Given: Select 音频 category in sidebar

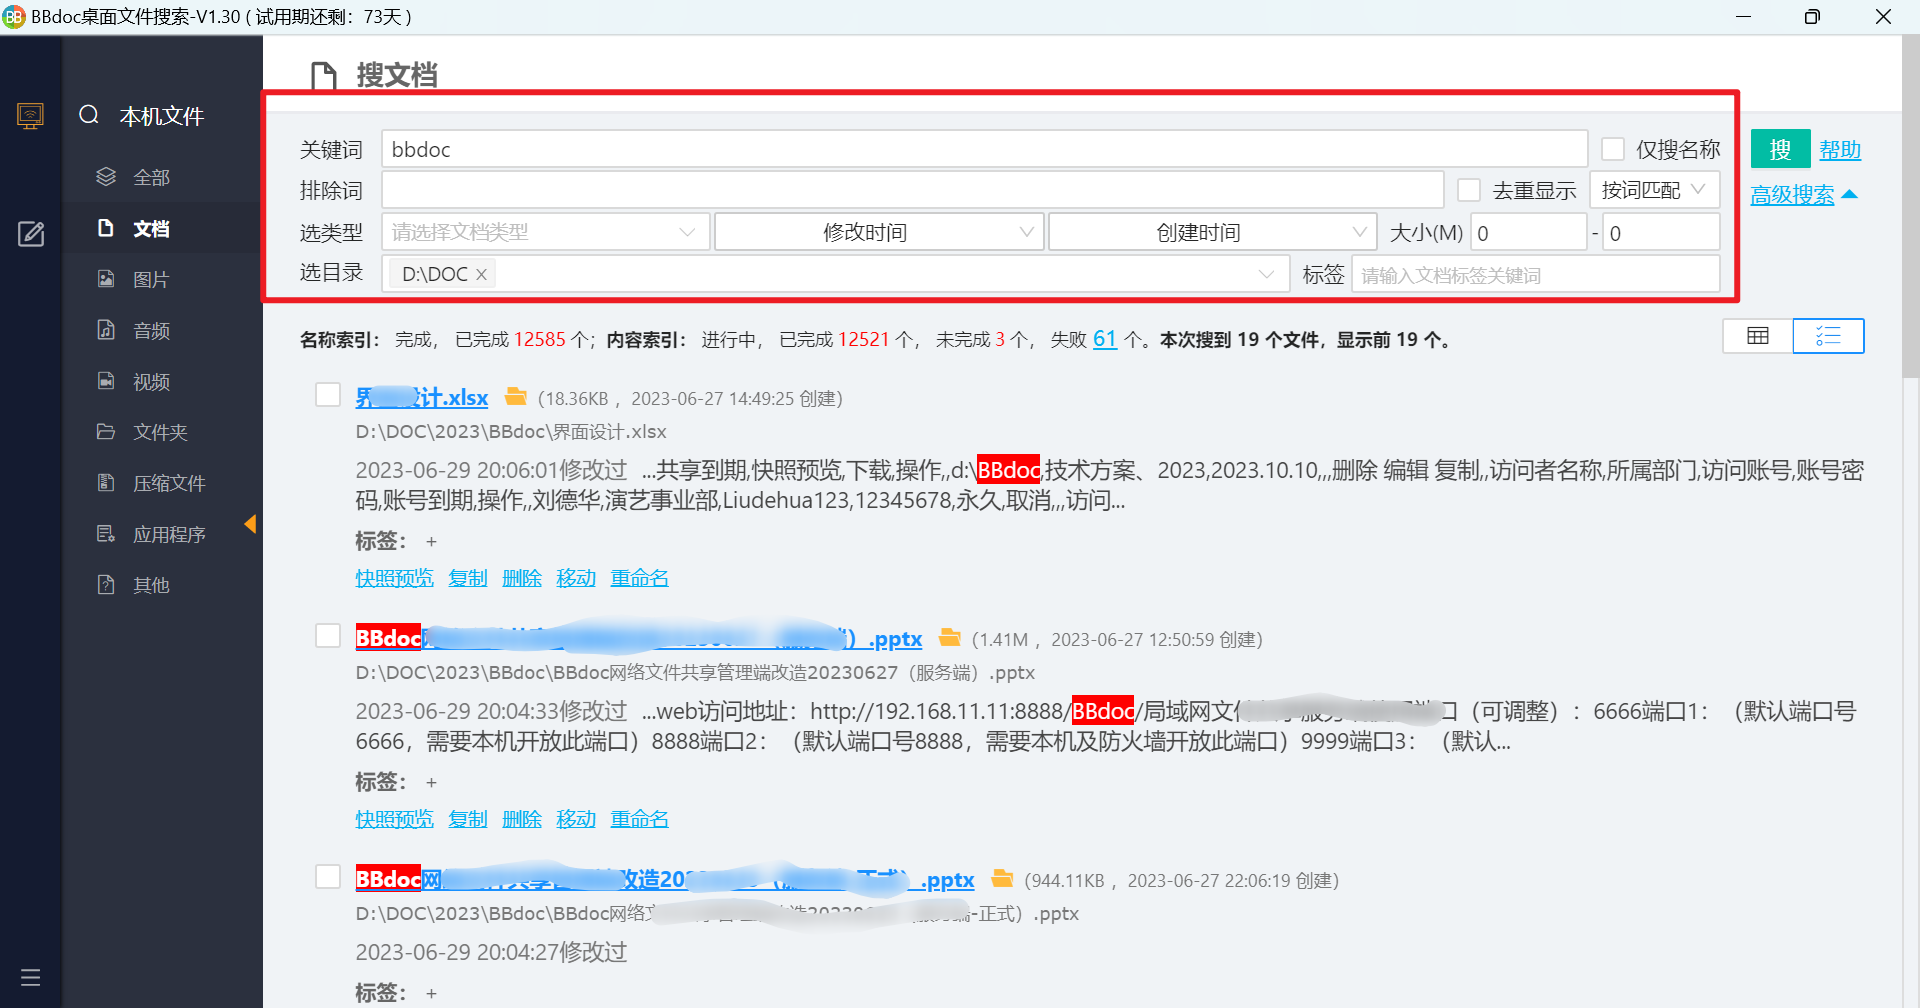Looking at the screenshot, I should [152, 330].
